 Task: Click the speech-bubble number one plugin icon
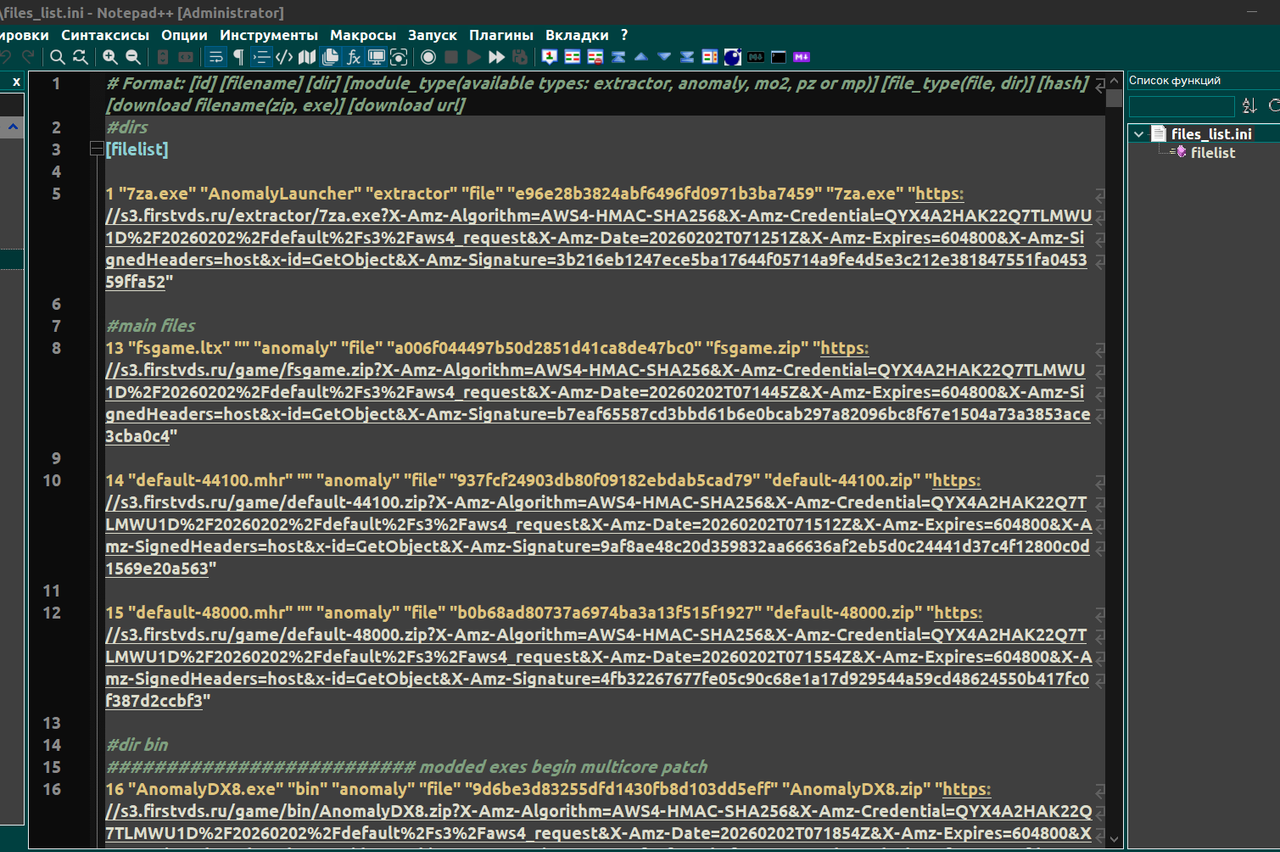[x=549, y=57]
